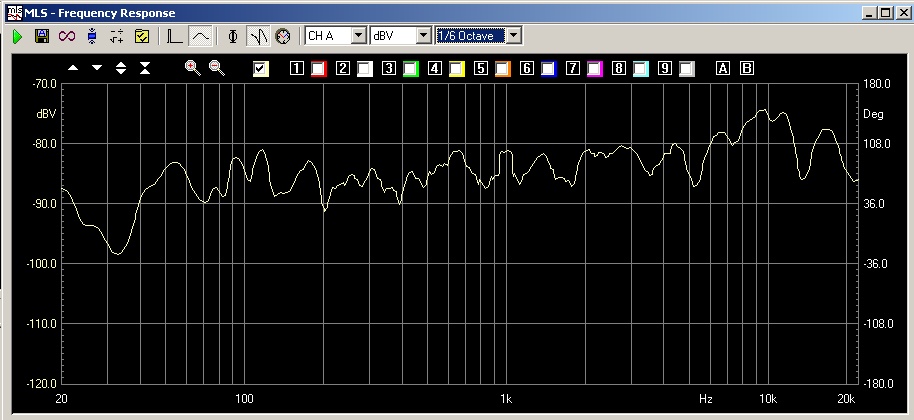Viewport: 914px width, 420px height.
Task: Open the checklist settings icon in toolbar
Action: pos(141,36)
